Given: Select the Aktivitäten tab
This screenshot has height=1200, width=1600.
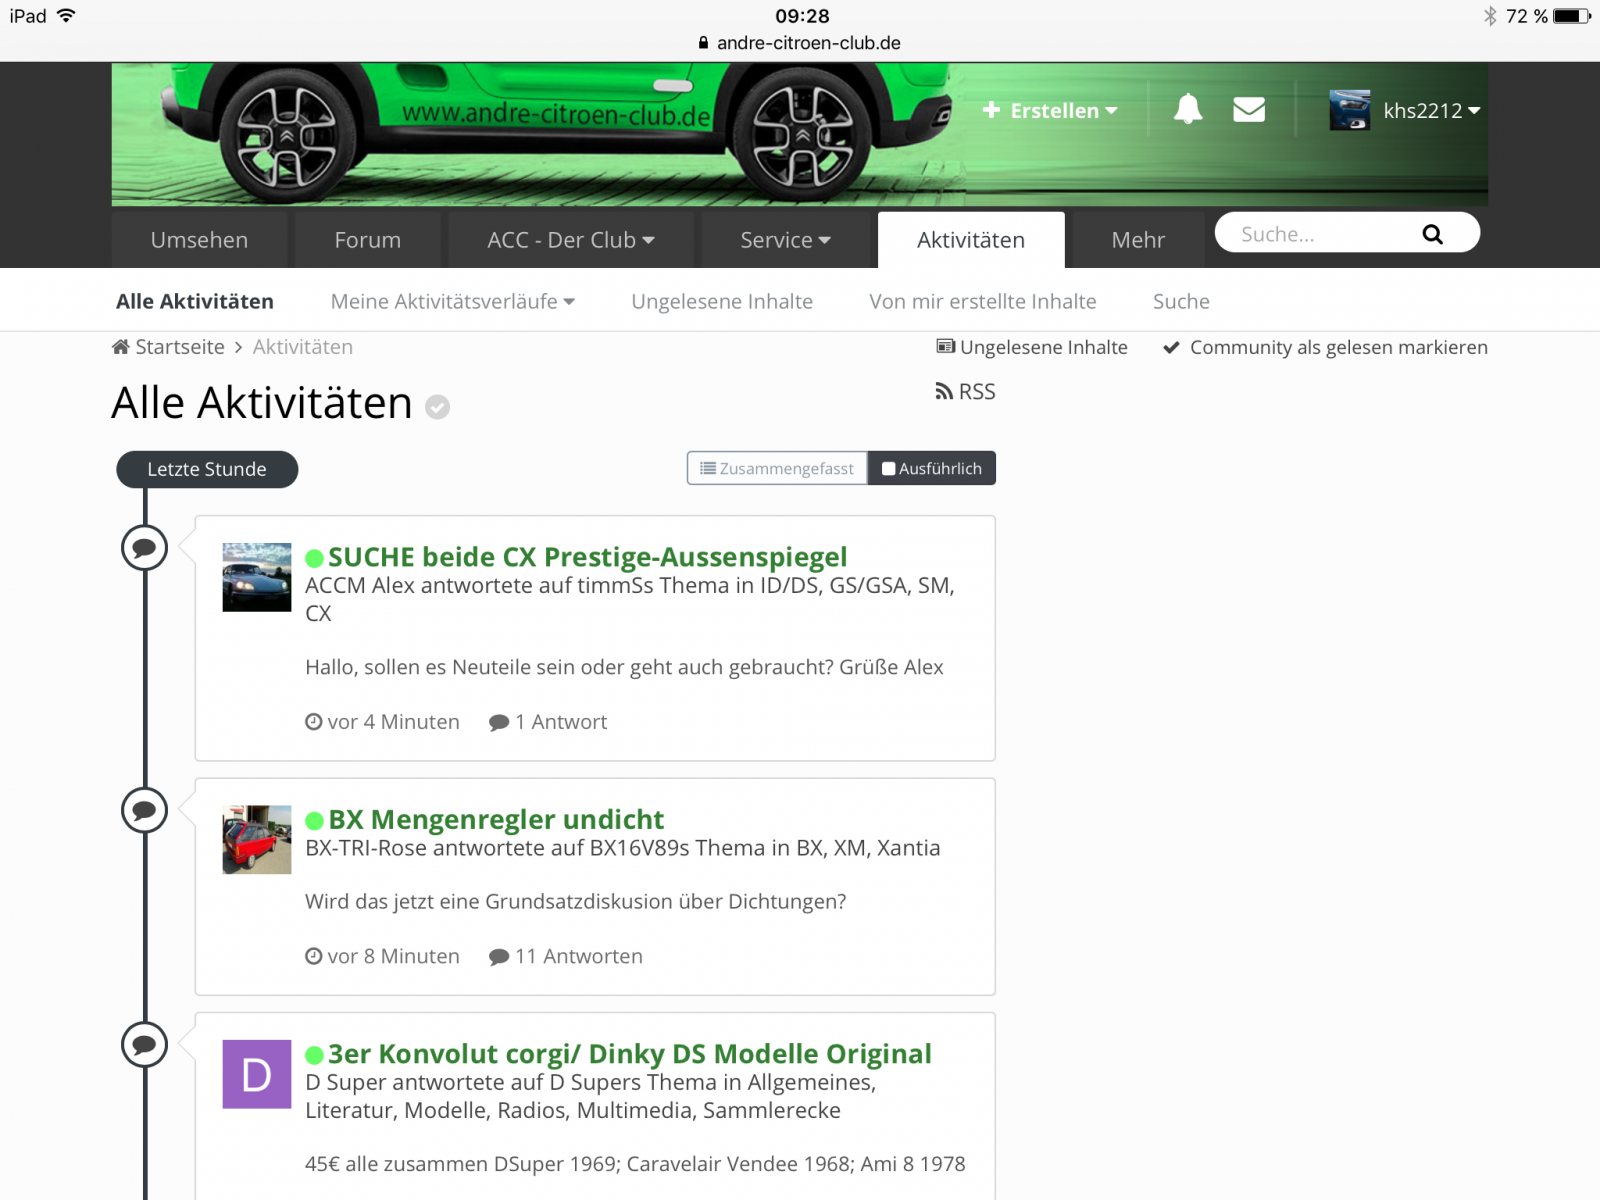Looking at the screenshot, I should 971,240.
